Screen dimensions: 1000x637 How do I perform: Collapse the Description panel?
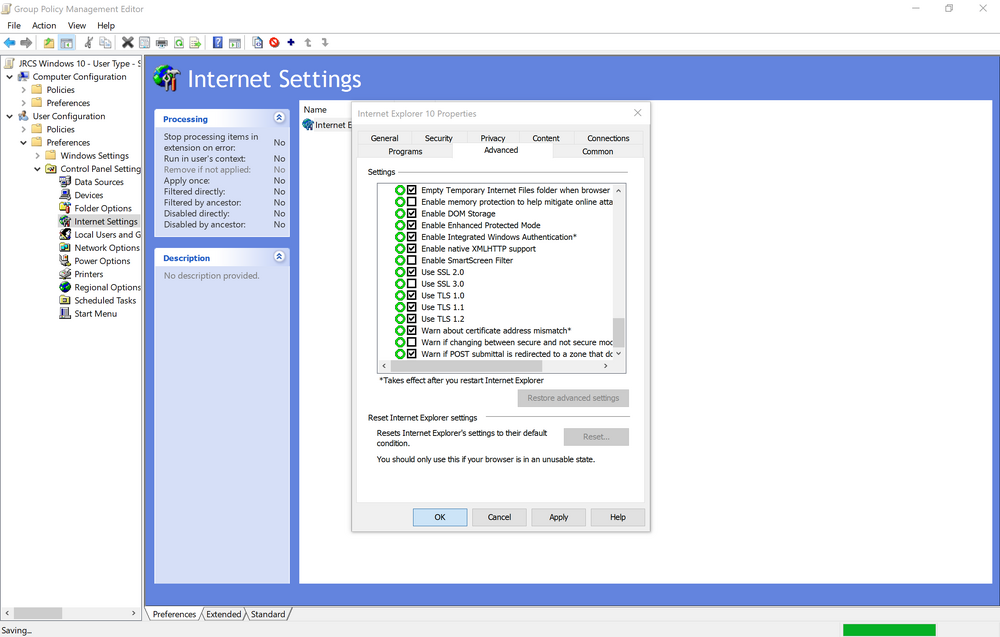[x=279, y=256]
